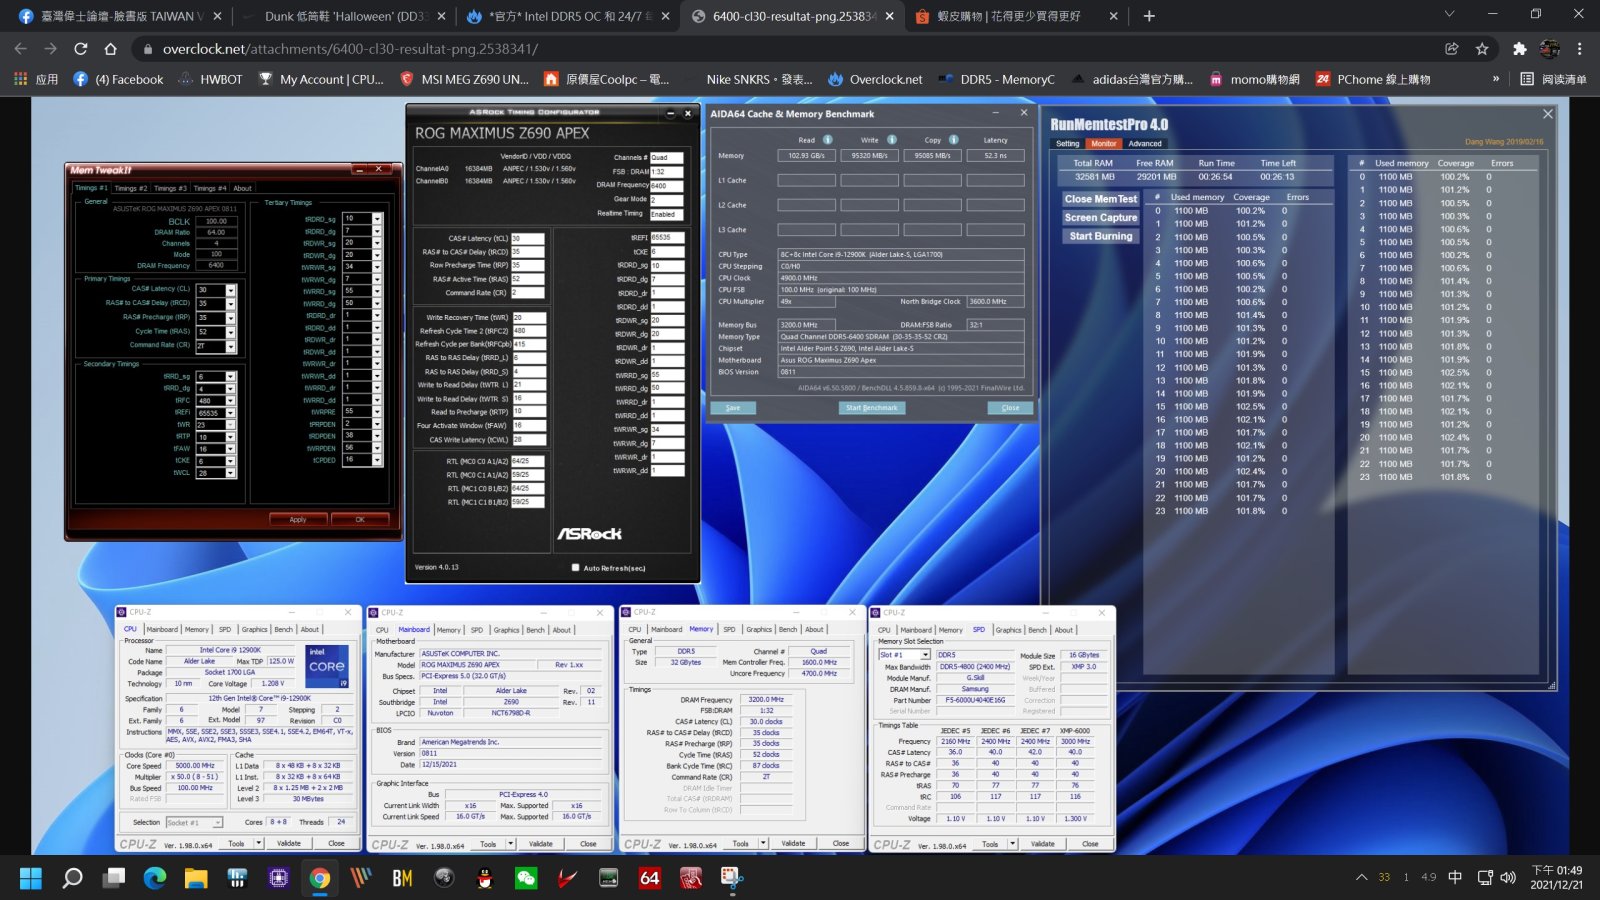Show hidden system tray icons chevron

coord(1361,877)
